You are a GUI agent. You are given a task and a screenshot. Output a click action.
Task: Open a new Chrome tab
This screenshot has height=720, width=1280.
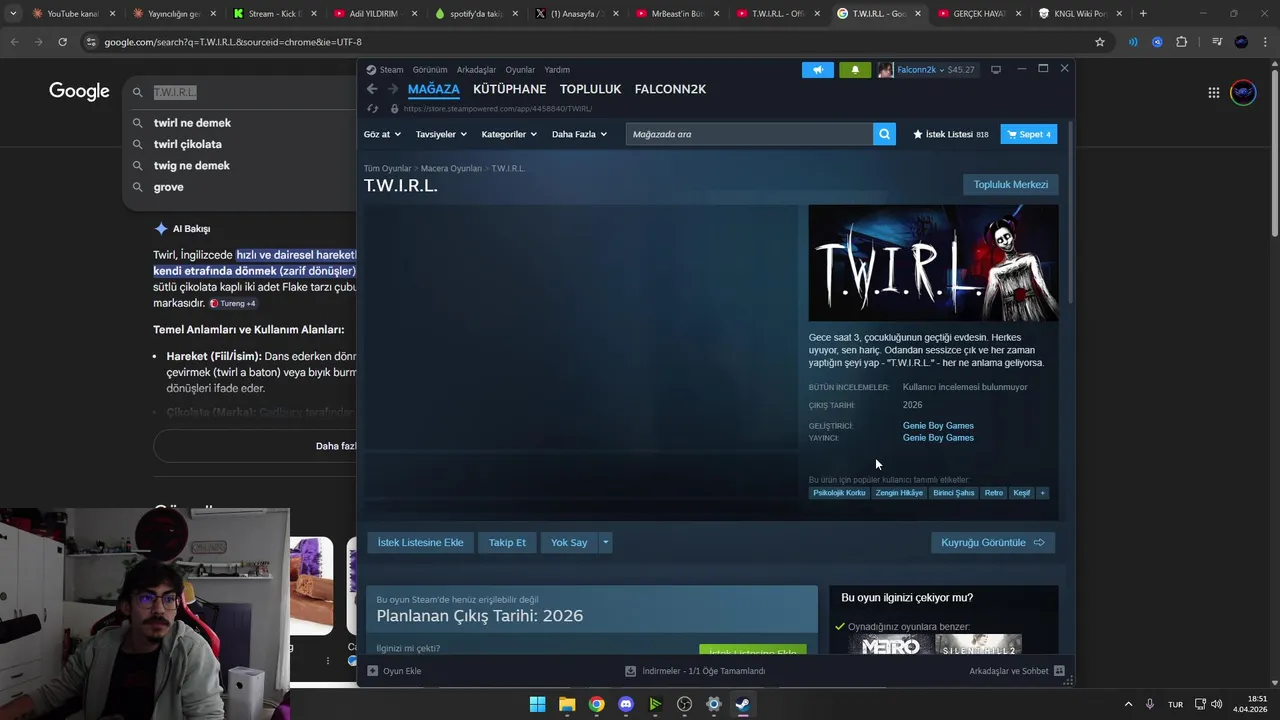[x=1143, y=14]
